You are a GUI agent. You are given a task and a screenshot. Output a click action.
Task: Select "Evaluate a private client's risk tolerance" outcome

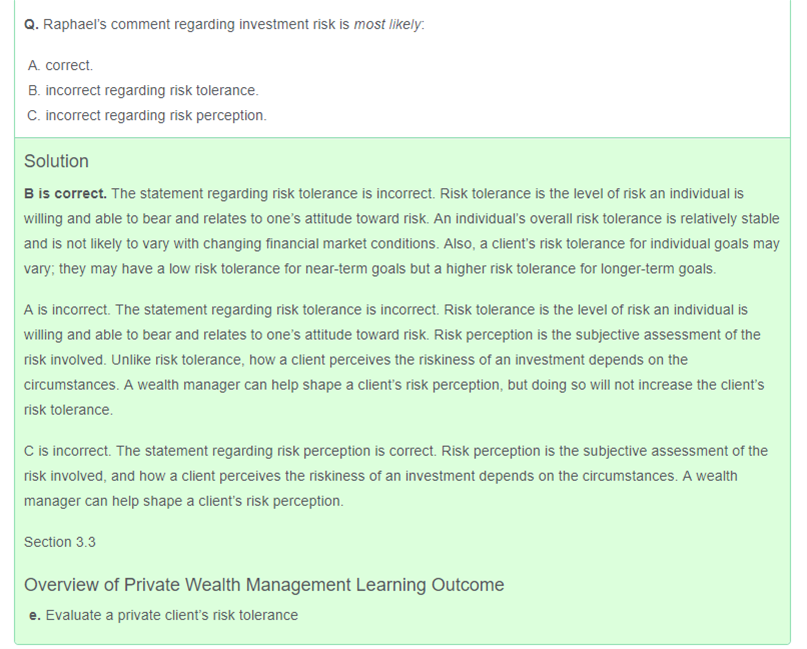(x=172, y=615)
